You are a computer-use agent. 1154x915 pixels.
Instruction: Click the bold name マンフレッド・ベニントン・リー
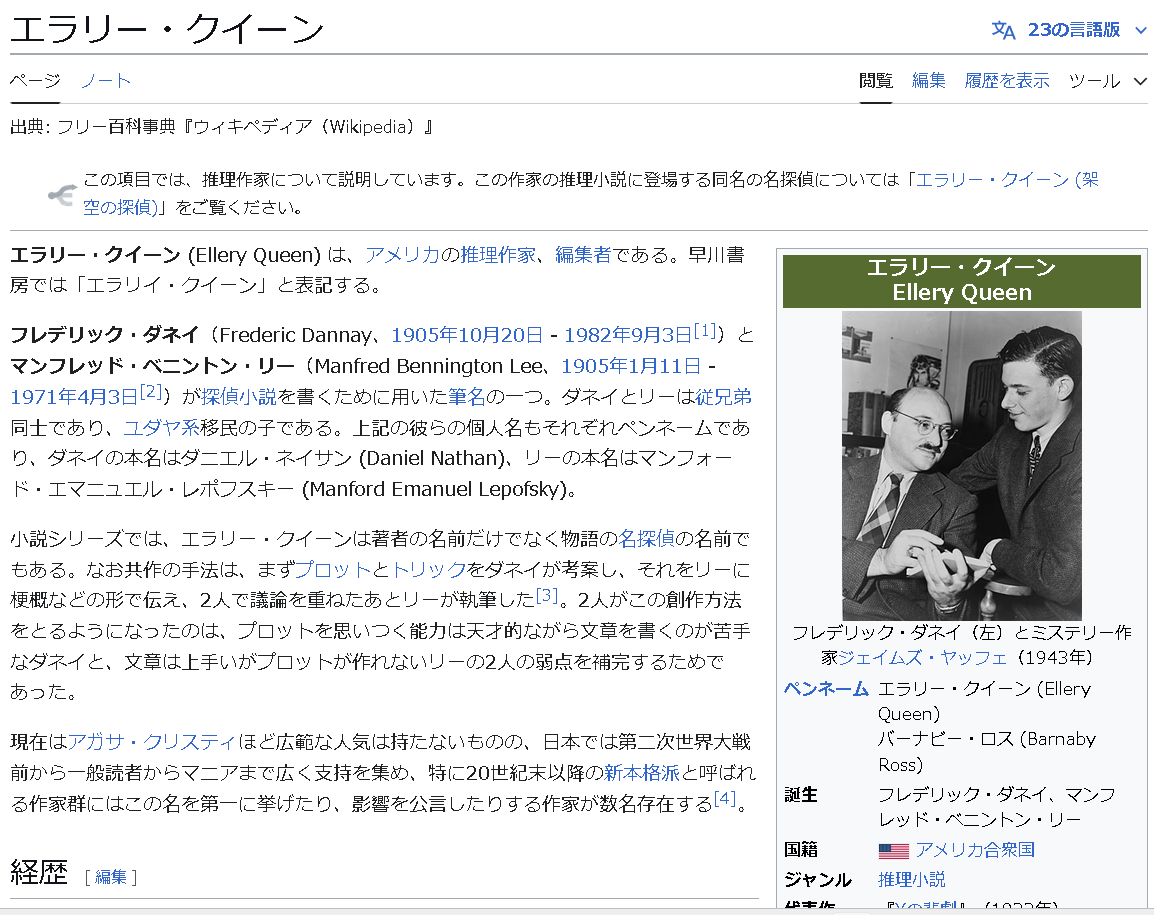point(152,366)
